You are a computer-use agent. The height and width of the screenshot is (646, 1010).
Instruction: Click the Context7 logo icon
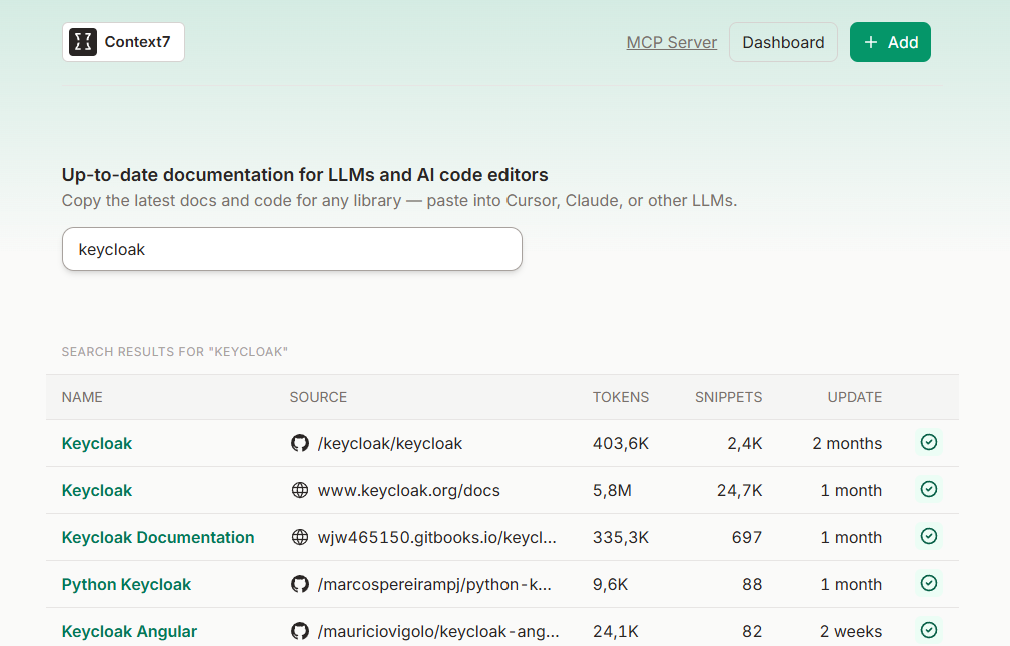coord(83,42)
